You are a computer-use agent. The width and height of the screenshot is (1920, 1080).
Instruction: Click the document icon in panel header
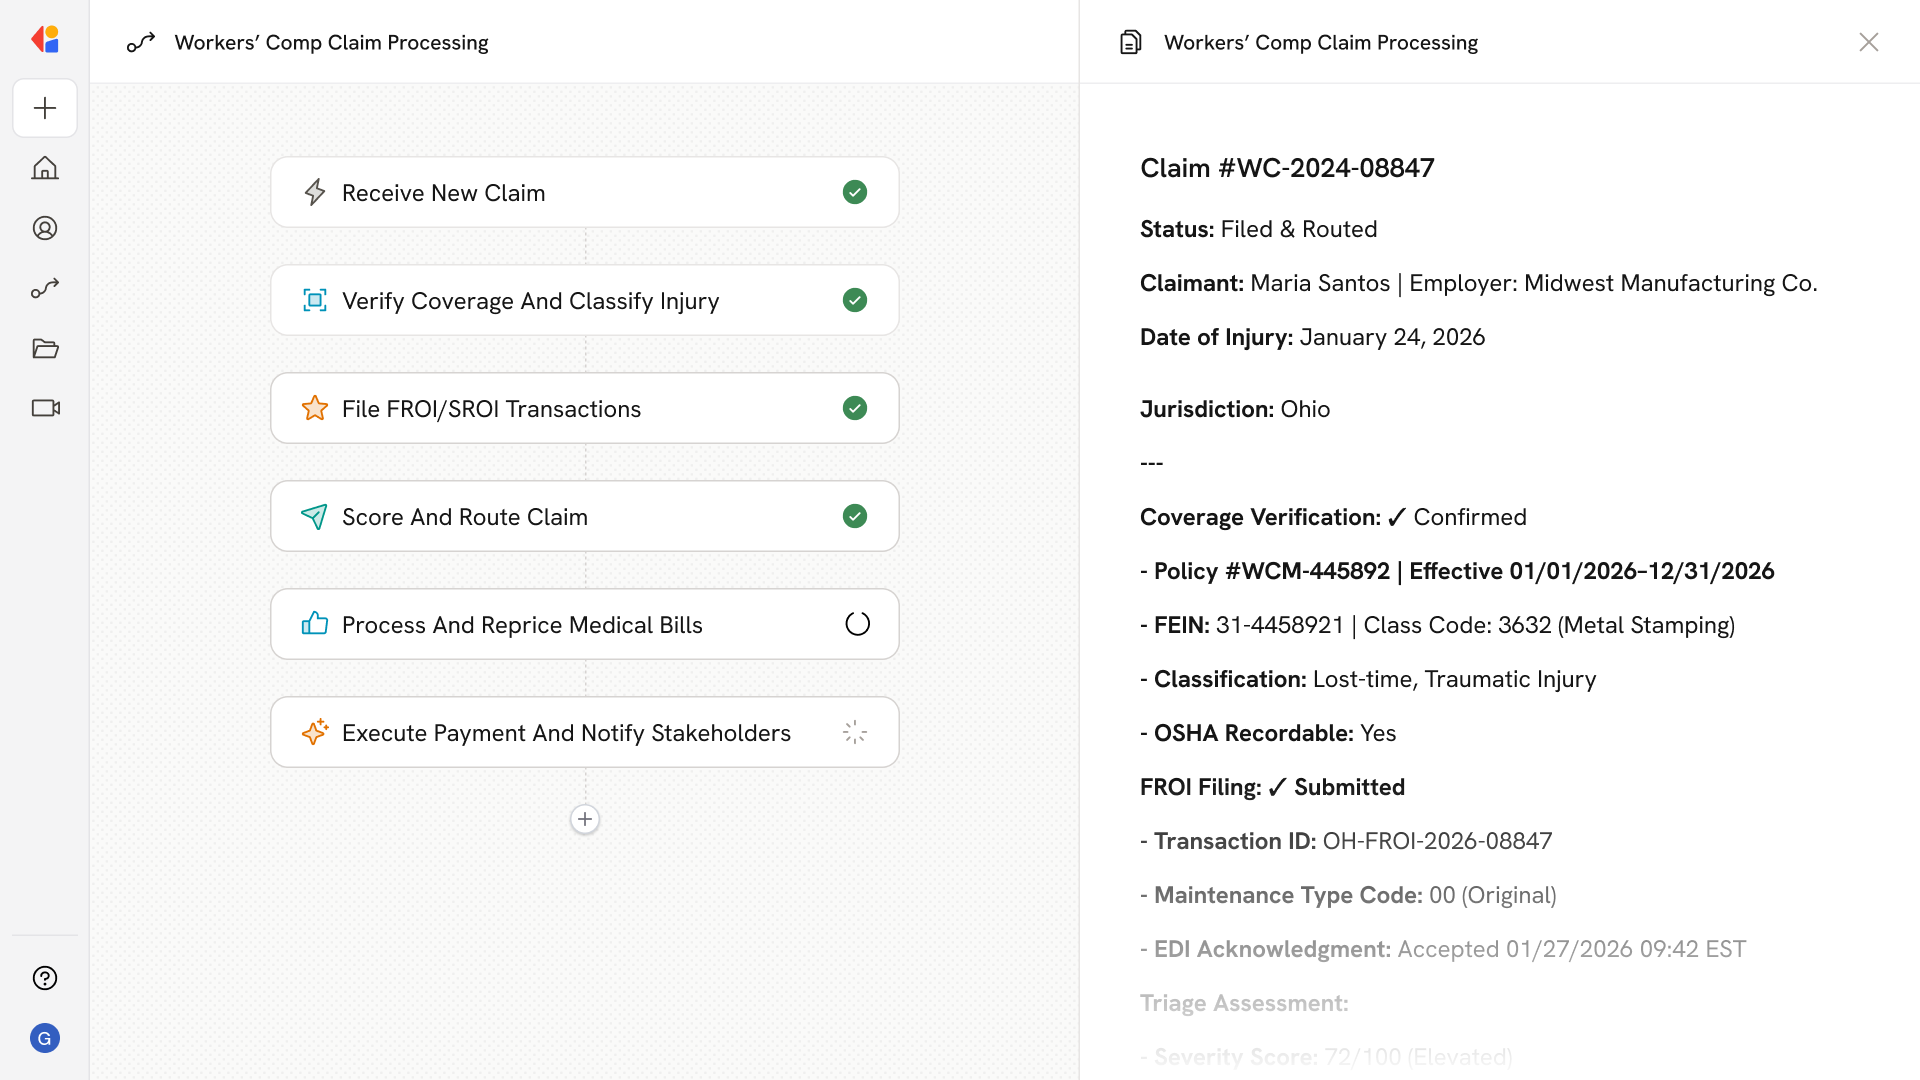(x=1130, y=42)
